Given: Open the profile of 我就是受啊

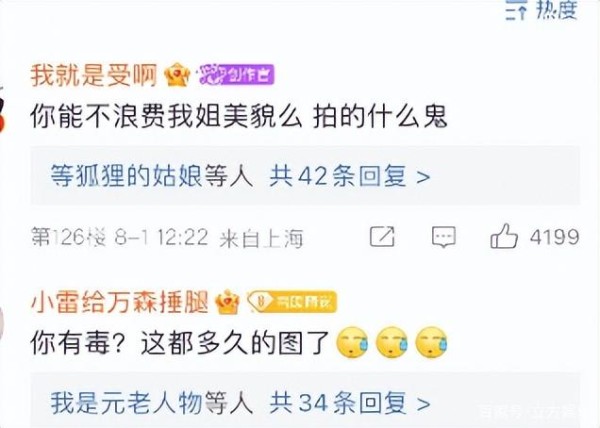Looking at the screenshot, I should click(x=94, y=75).
